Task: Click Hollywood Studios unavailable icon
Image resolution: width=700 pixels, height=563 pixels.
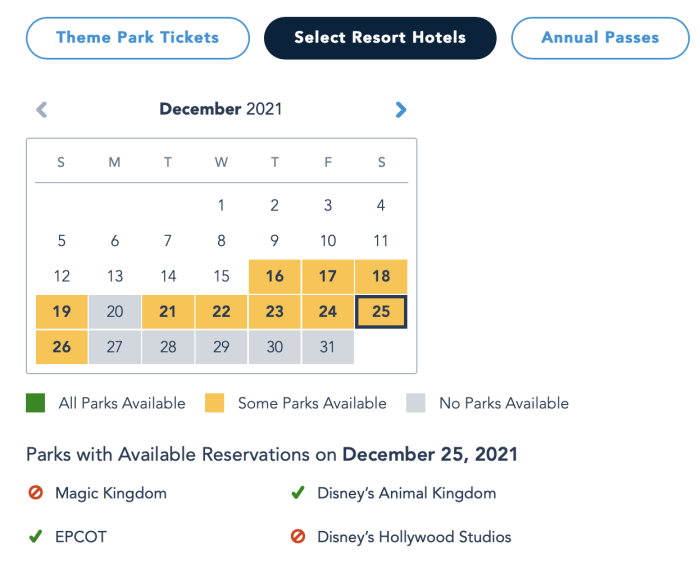Action: pos(297,537)
